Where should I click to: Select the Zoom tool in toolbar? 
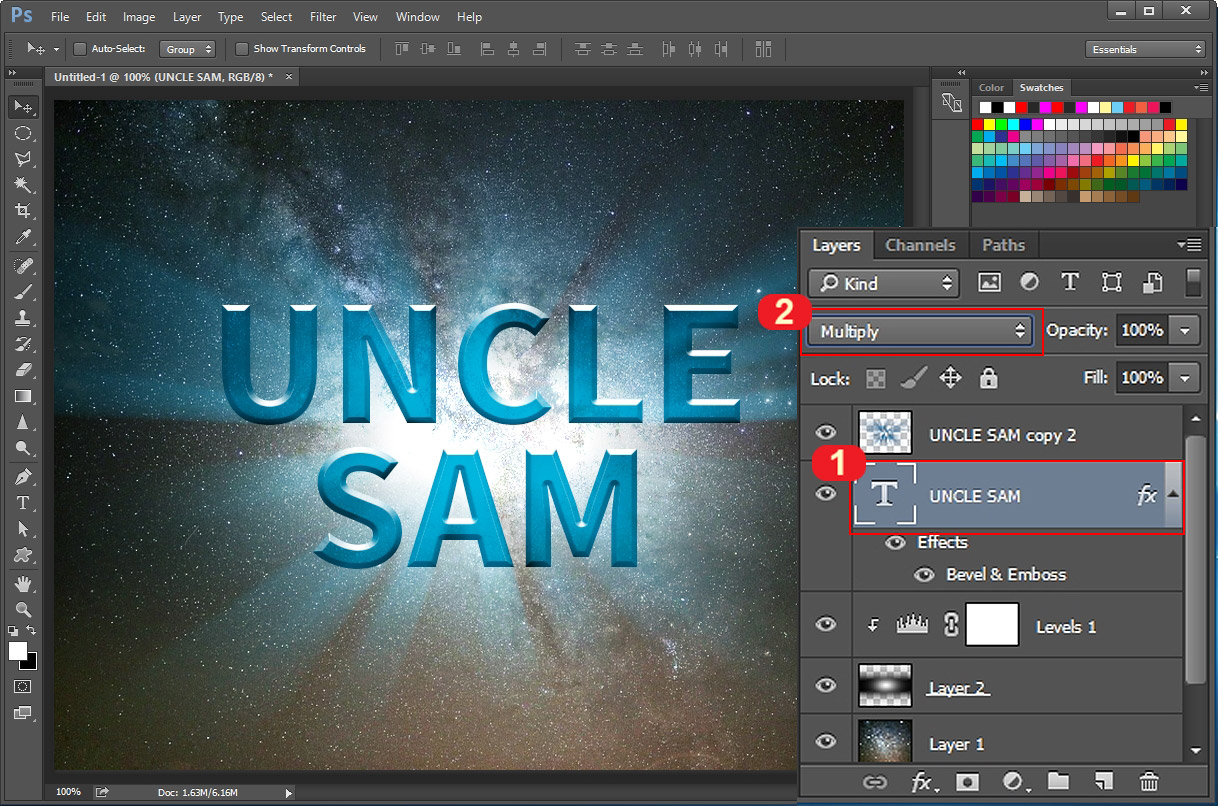point(23,610)
